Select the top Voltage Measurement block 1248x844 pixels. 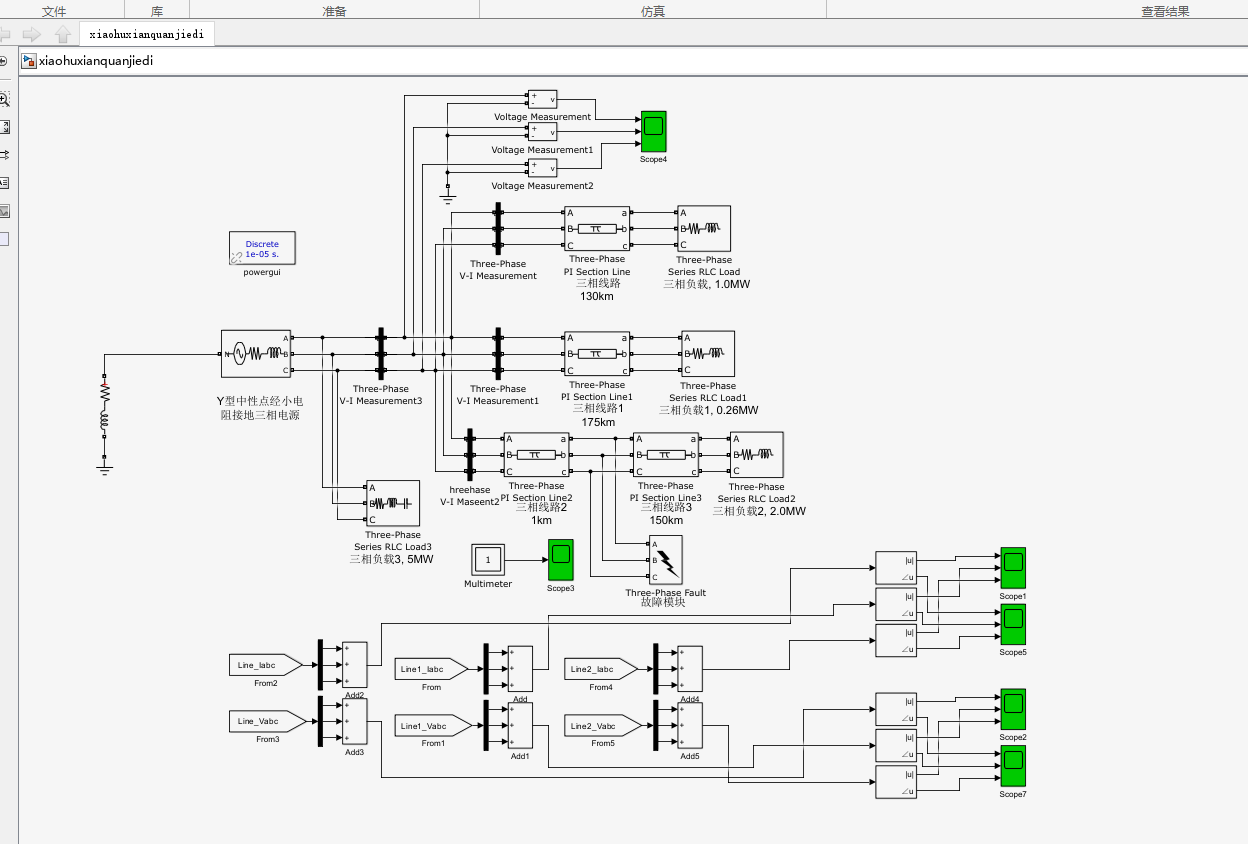point(542,99)
